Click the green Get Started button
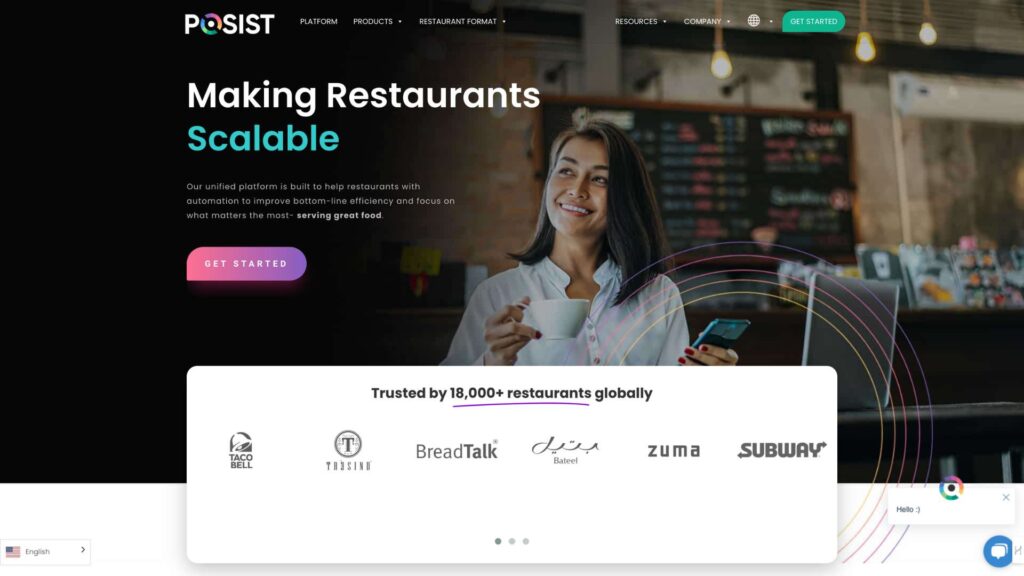The width and height of the screenshot is (1024, 576). [x=814, y=22]
